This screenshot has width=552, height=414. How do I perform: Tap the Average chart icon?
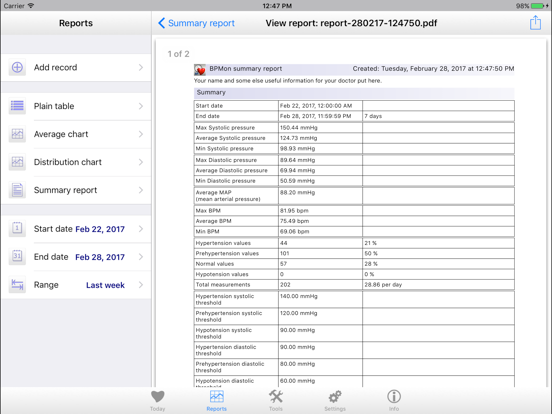(17, 134)
